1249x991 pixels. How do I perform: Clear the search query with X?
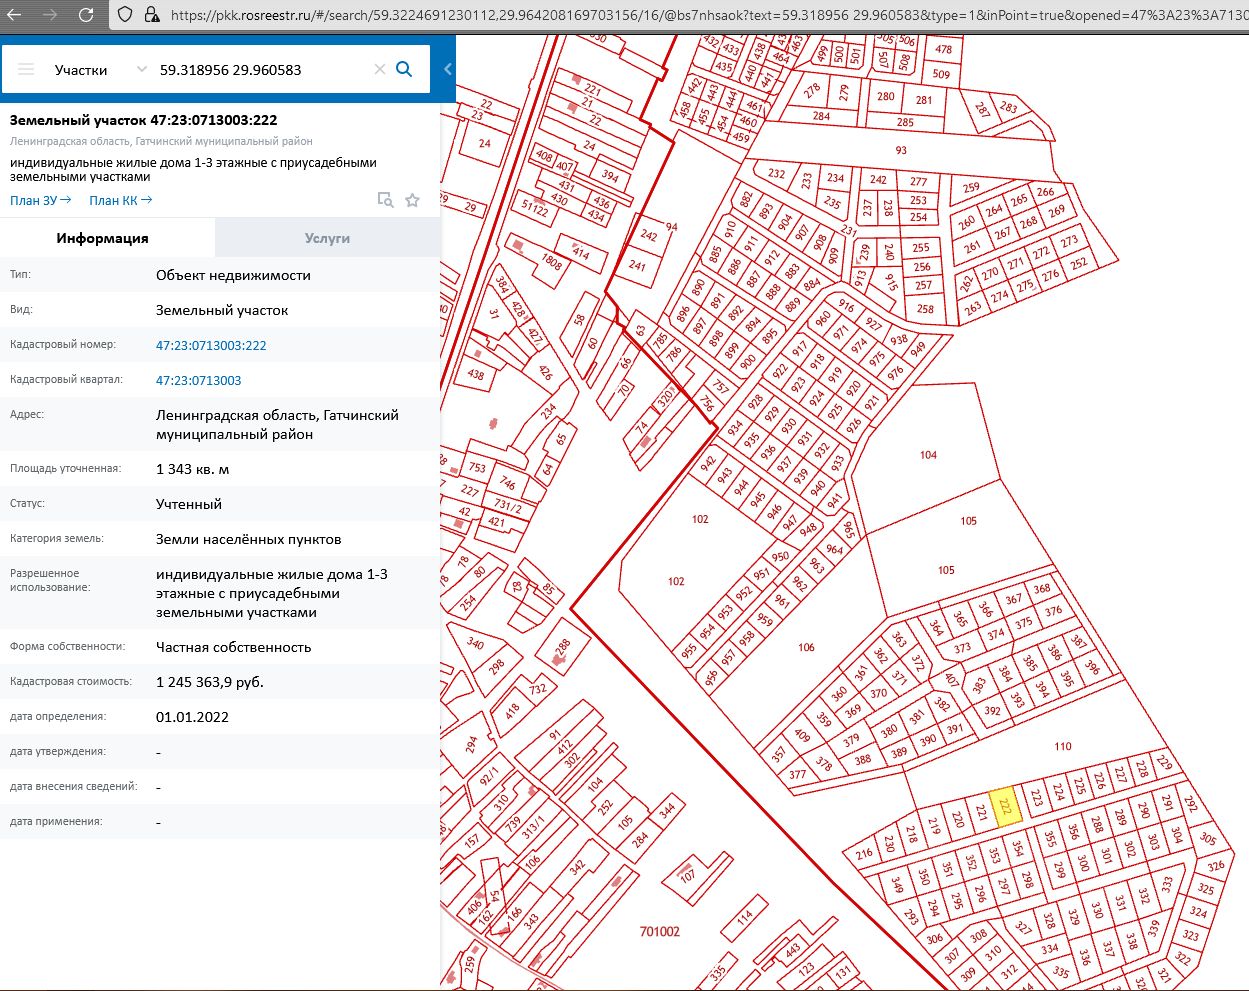tap(379, 70)
